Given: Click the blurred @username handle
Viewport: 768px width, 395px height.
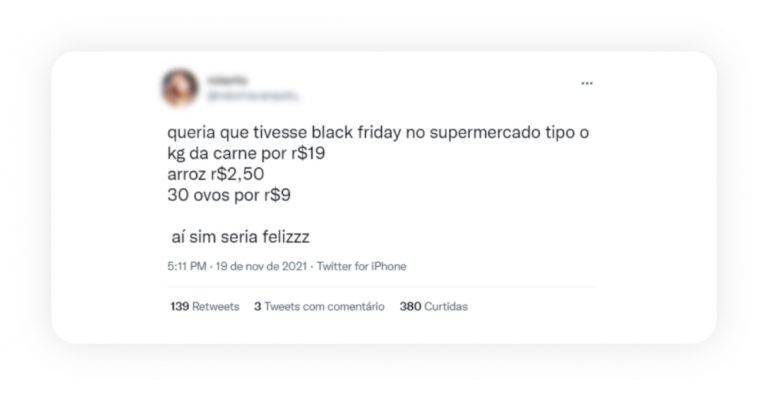Looking at the screenshot, I should click(x=253, y=96).
